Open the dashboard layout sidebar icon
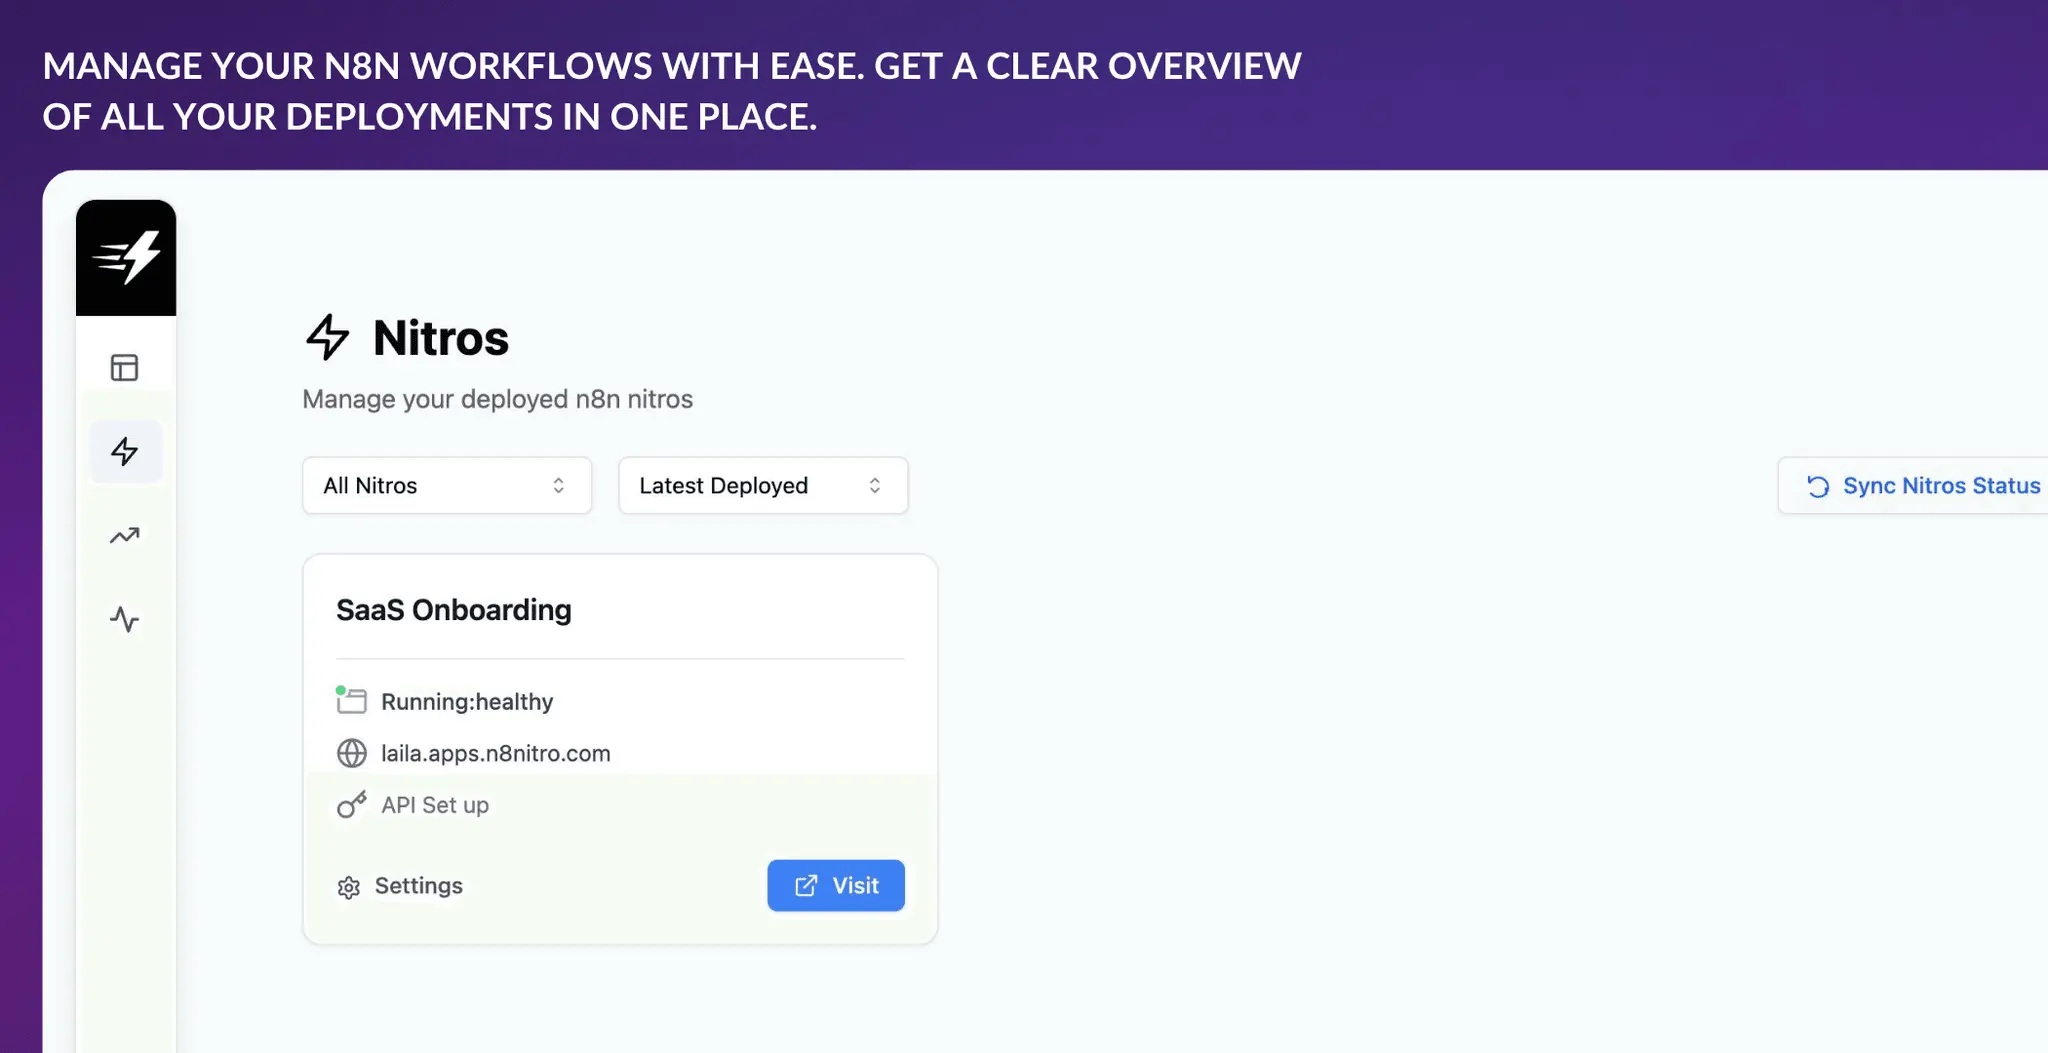 coord(124,368)
